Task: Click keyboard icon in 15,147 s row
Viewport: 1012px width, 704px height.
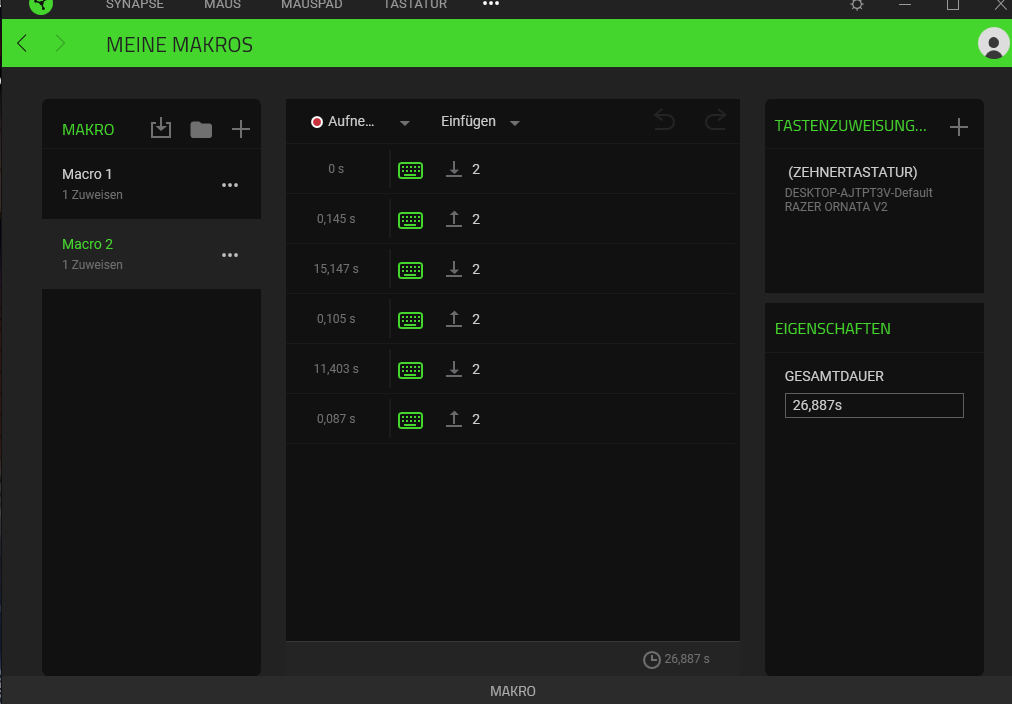Action: pyautogui.click(x=410, y=270)
